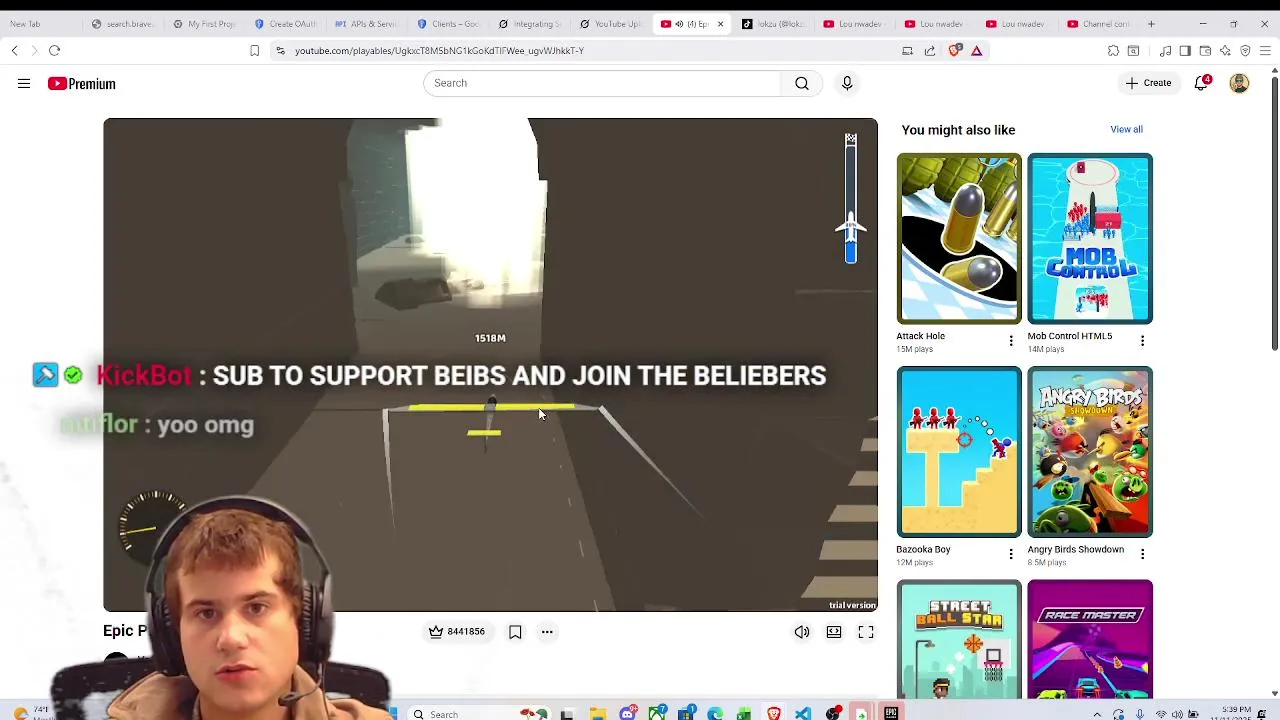Click View all link for suggestions
The height and width of the screenshot is (720, 1280).
[x=1126, y=129]
